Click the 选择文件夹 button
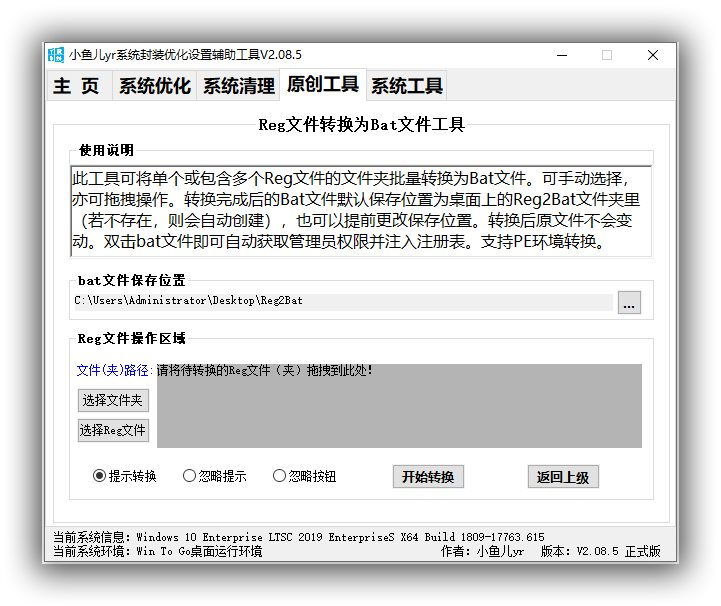The image size is (721, 606). [x=113, y=400]
